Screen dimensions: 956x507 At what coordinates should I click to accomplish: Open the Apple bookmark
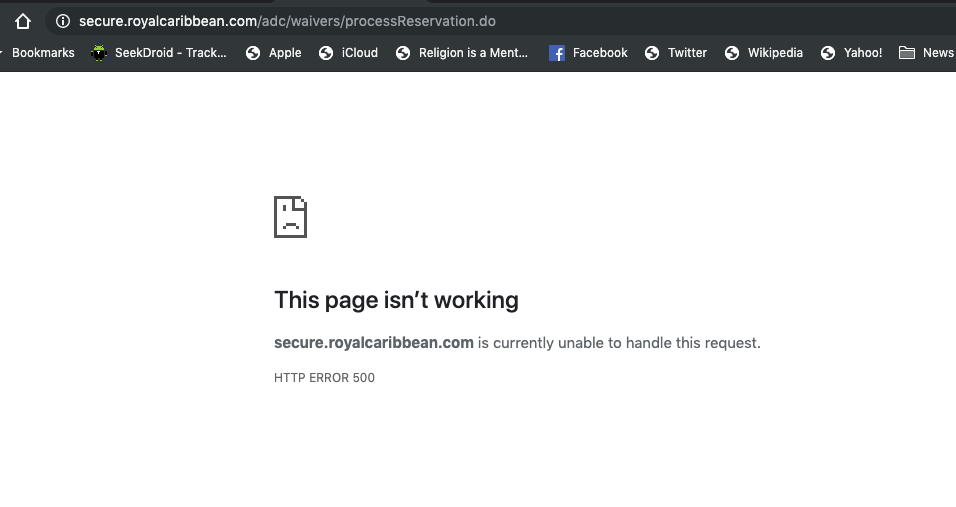tap(273, 53)
